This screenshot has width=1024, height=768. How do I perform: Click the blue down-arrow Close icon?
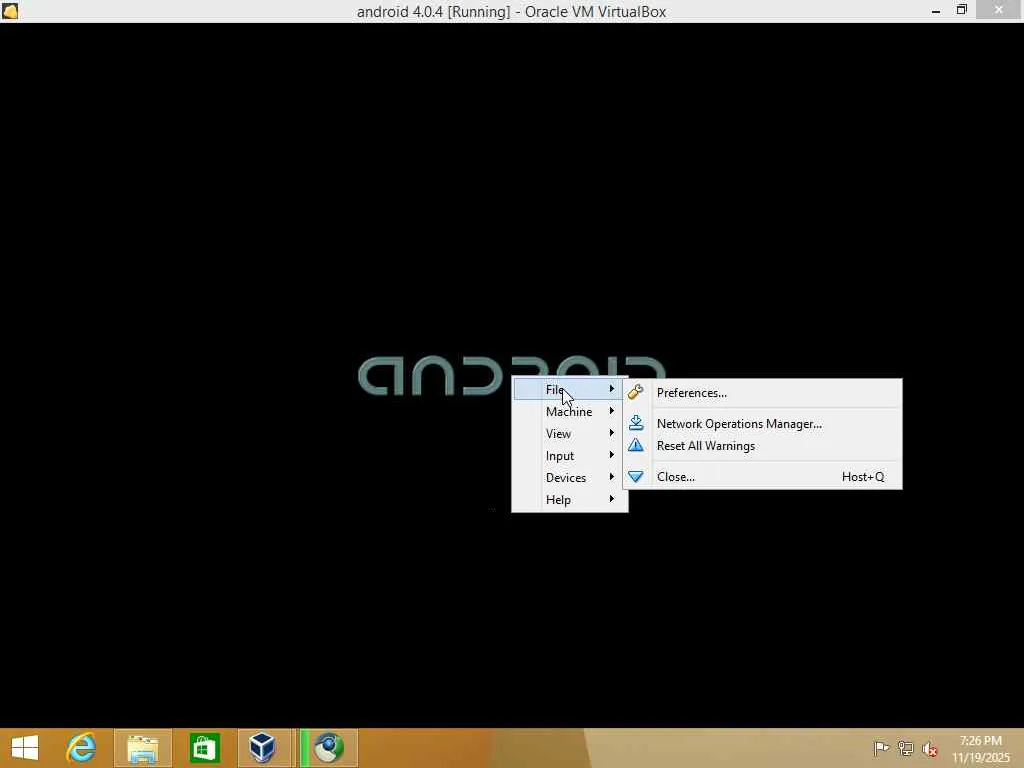point(635,477)
